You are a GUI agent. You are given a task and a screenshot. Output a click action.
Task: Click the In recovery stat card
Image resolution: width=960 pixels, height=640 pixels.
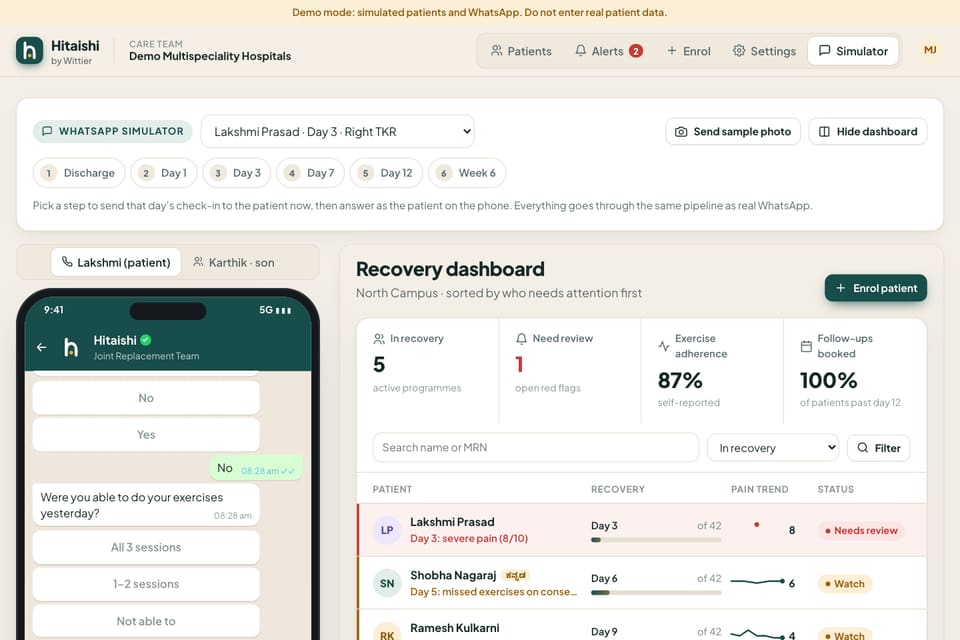click(x=427, y=371)
